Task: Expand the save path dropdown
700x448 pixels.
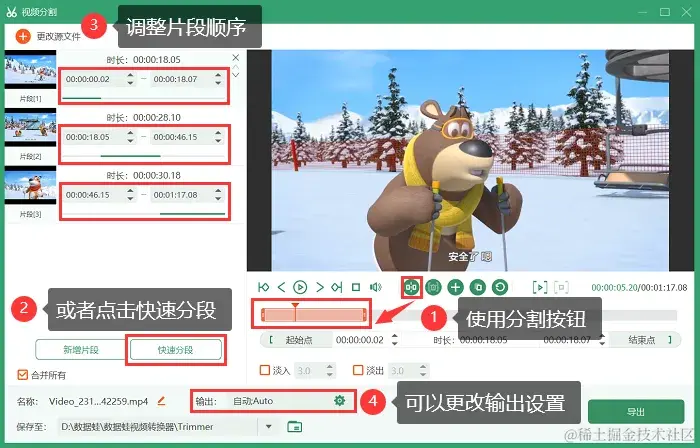Action: click(x=269, y=427)
